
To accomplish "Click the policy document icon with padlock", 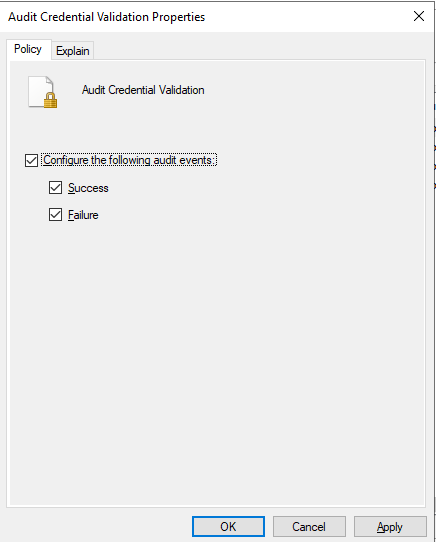I will pos(43,92).
